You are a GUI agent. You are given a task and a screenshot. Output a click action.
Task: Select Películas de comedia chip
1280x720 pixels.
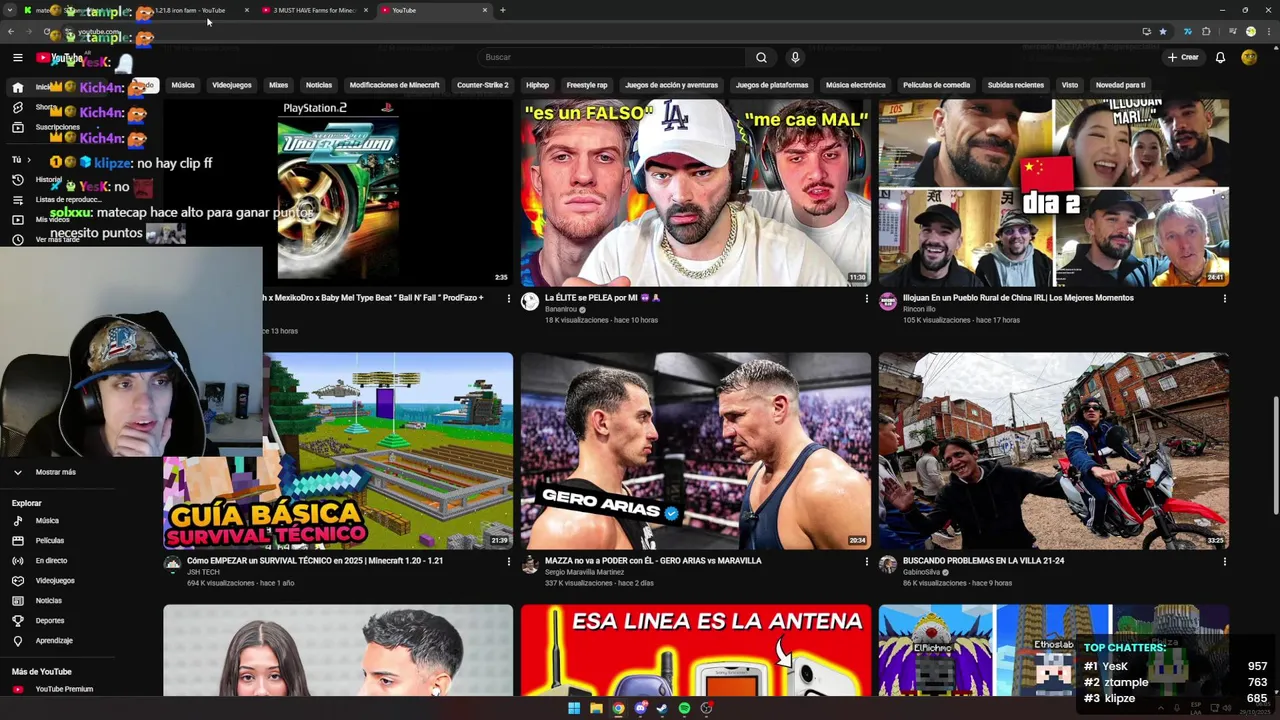(x=937, y=85)
